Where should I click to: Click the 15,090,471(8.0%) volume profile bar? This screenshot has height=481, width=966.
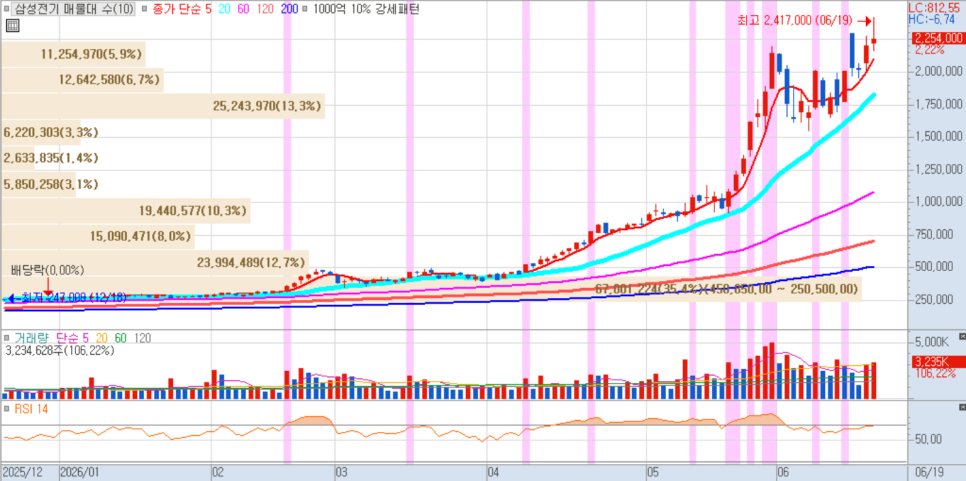(x=98, y=236)
